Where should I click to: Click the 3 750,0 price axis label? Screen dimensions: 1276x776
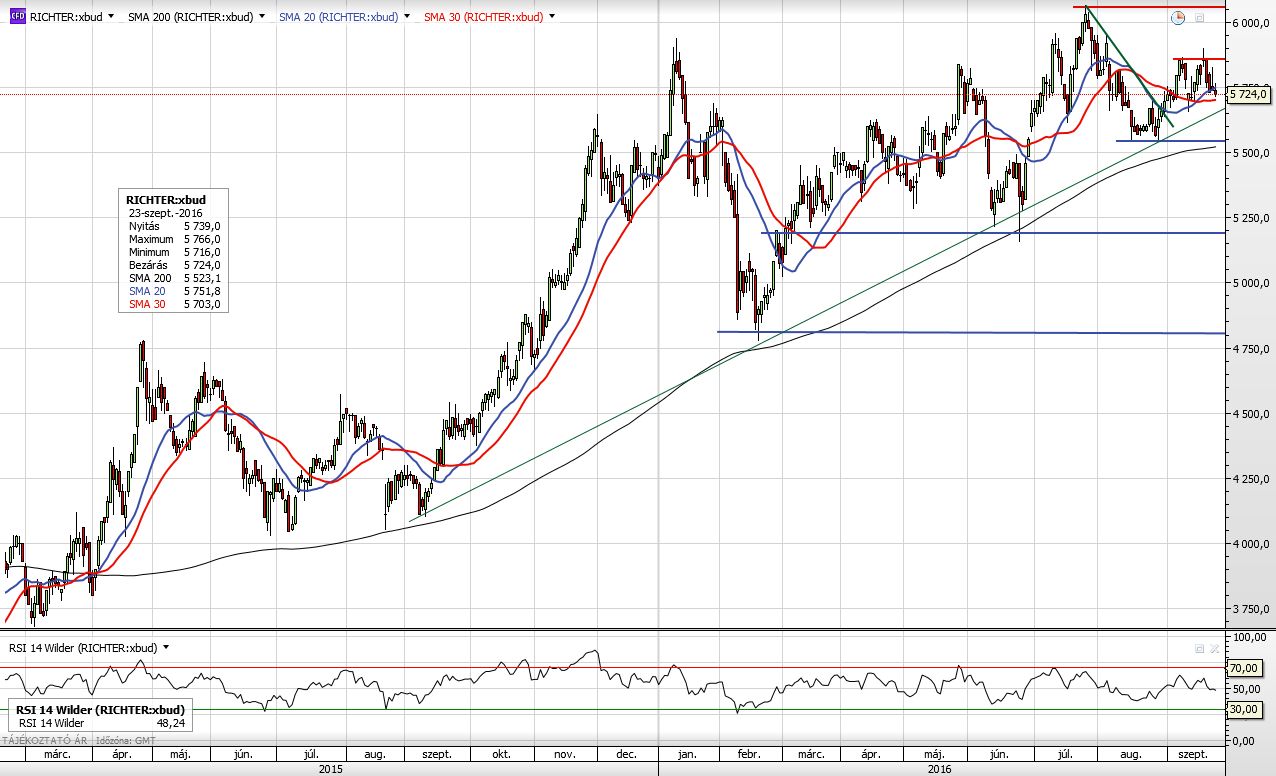1251,609
